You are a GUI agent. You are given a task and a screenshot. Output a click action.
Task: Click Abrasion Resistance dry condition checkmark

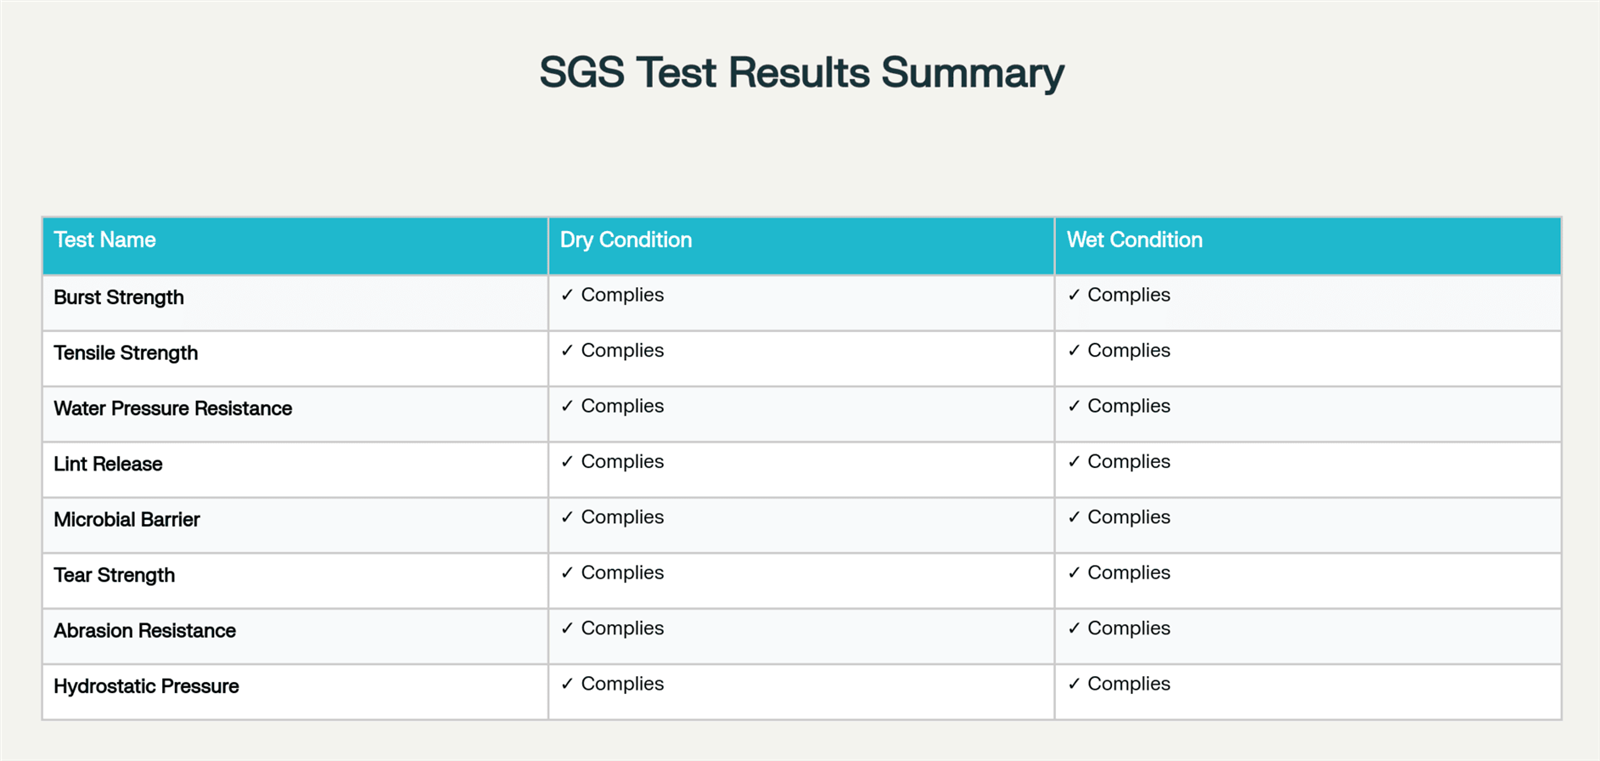567,628
